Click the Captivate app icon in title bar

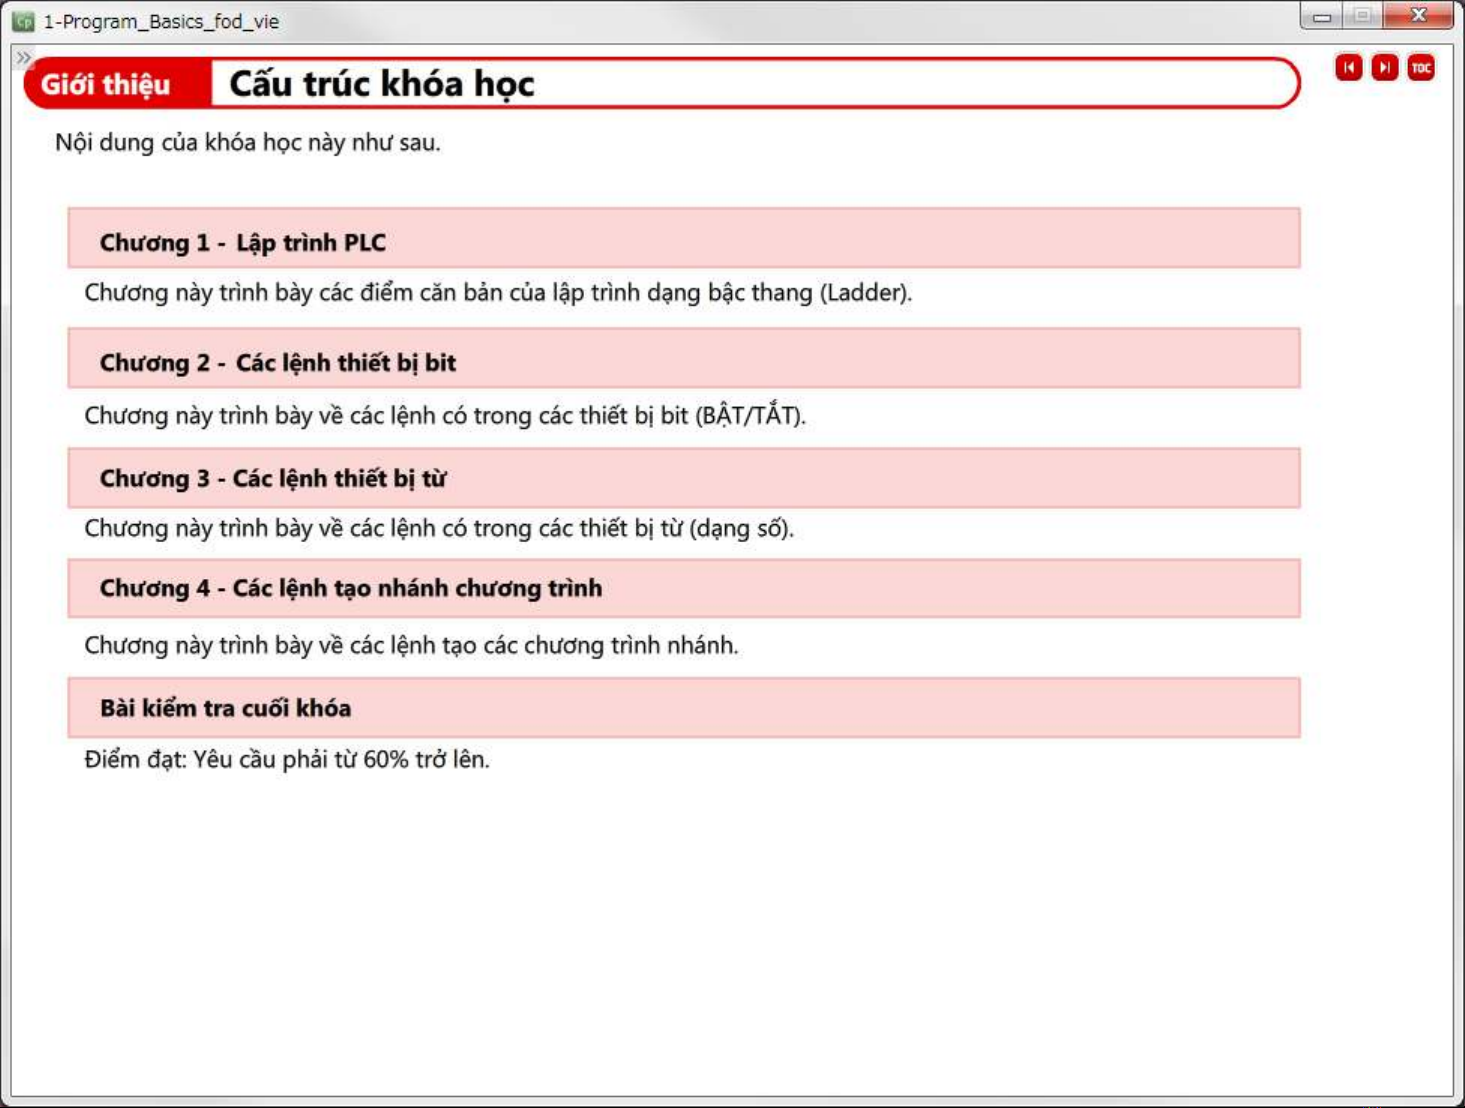(23, 21)
